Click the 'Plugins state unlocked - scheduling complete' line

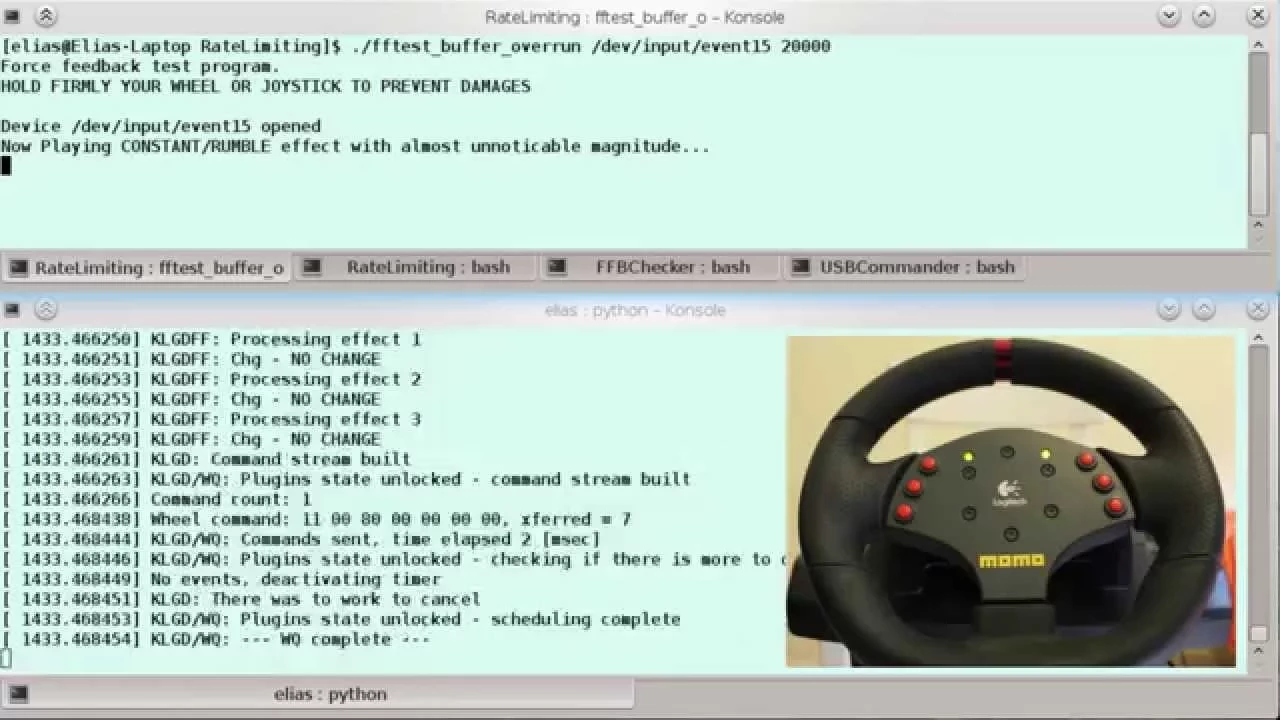(341, 619)
